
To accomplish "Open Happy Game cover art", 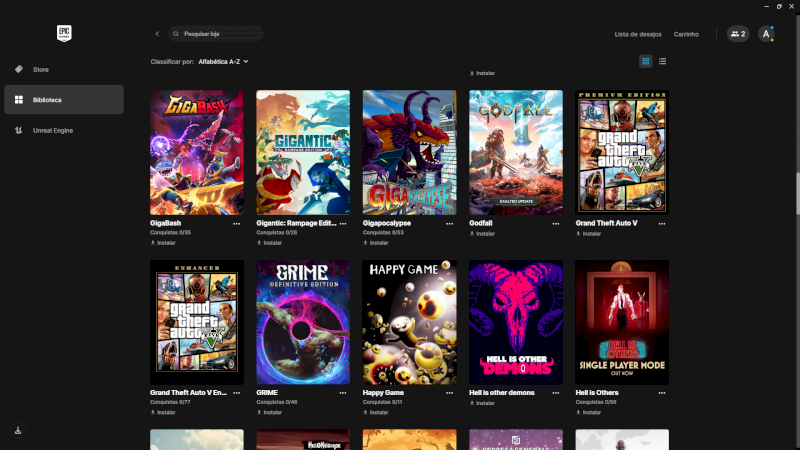I will (x=409, y=322).
